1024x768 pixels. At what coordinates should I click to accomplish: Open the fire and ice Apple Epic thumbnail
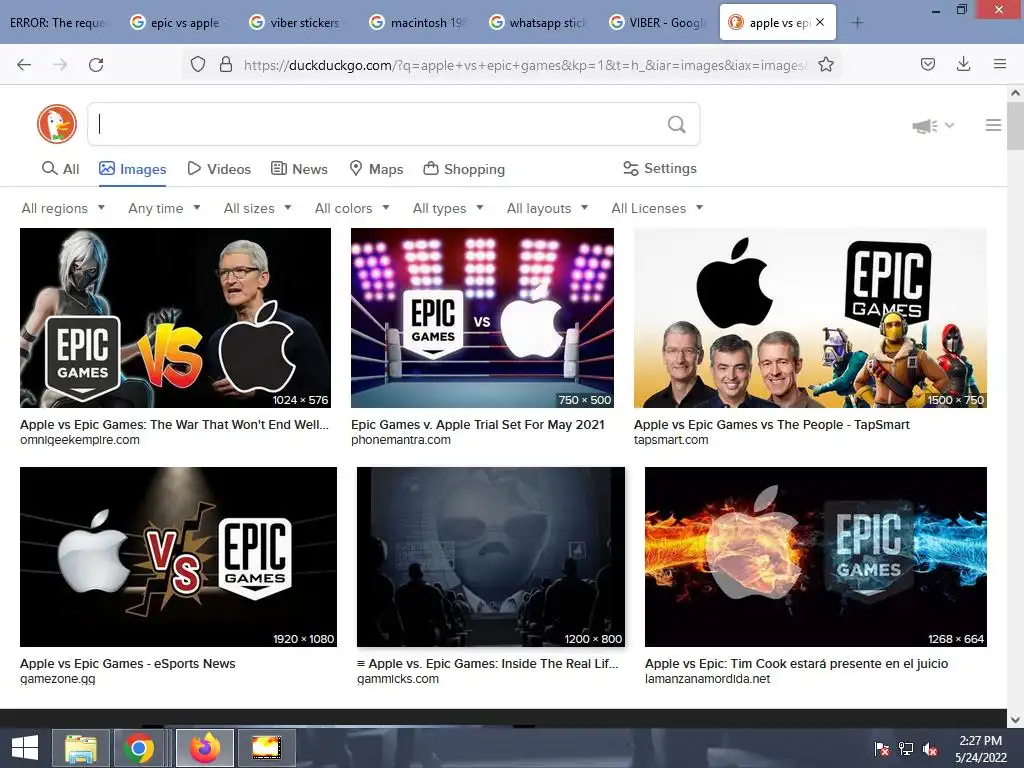[x=816, y=557]
